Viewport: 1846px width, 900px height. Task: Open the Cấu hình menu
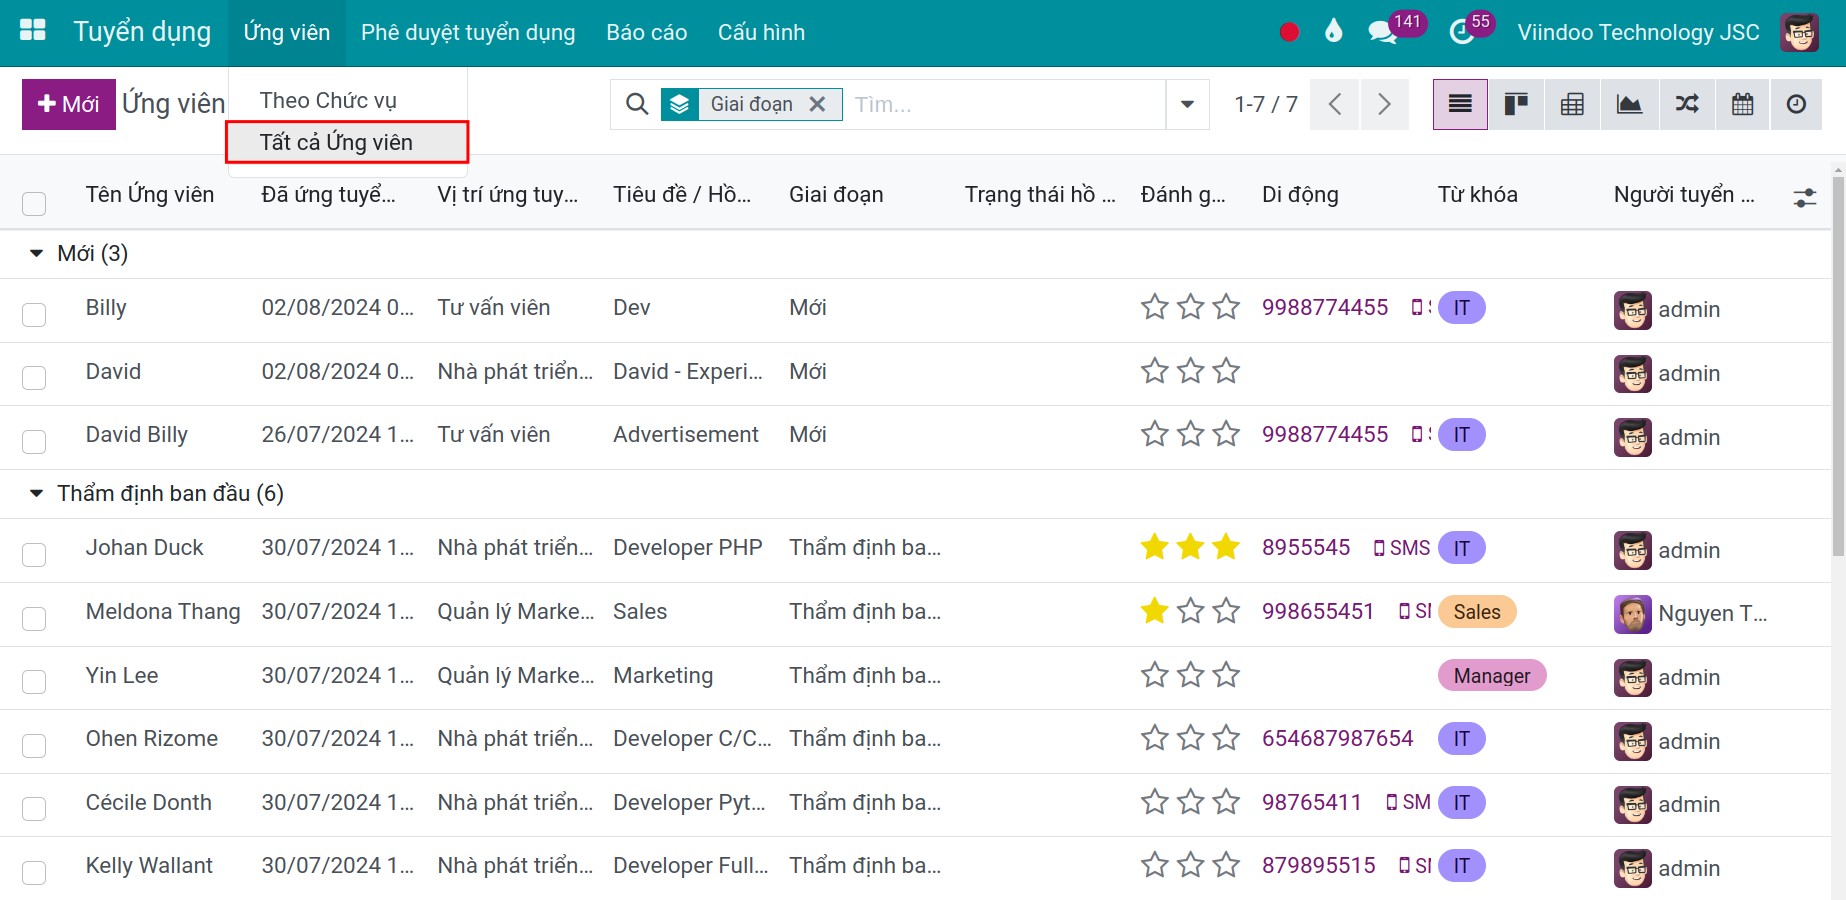761,32
